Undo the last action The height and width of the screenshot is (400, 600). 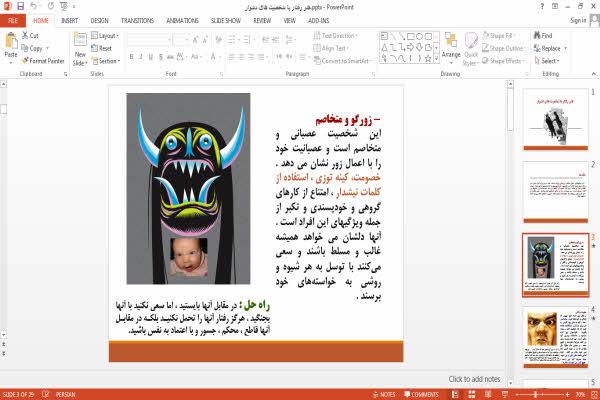[x=34, y=6]
